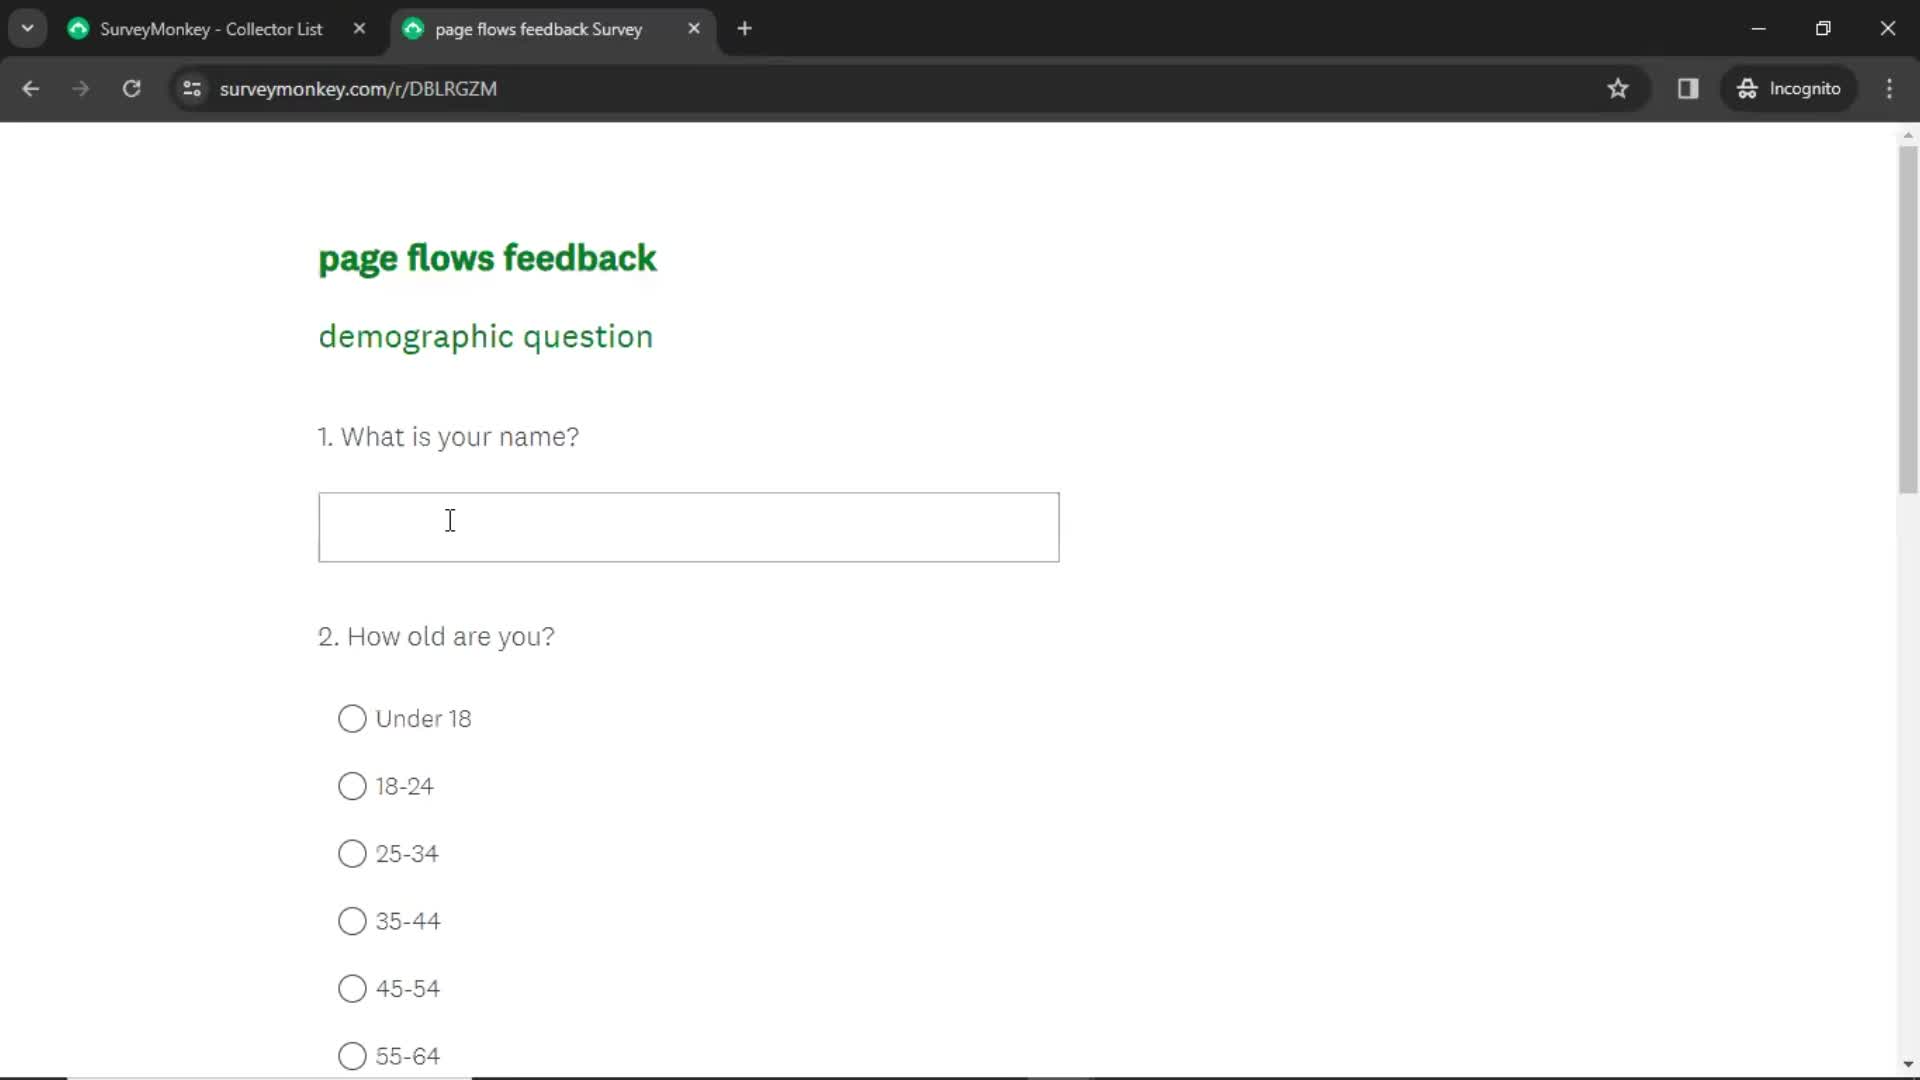The width and height of the screenshot is (1920, 1080).
Task: Select the 25-34 radio button
Action: click(352, 853)
